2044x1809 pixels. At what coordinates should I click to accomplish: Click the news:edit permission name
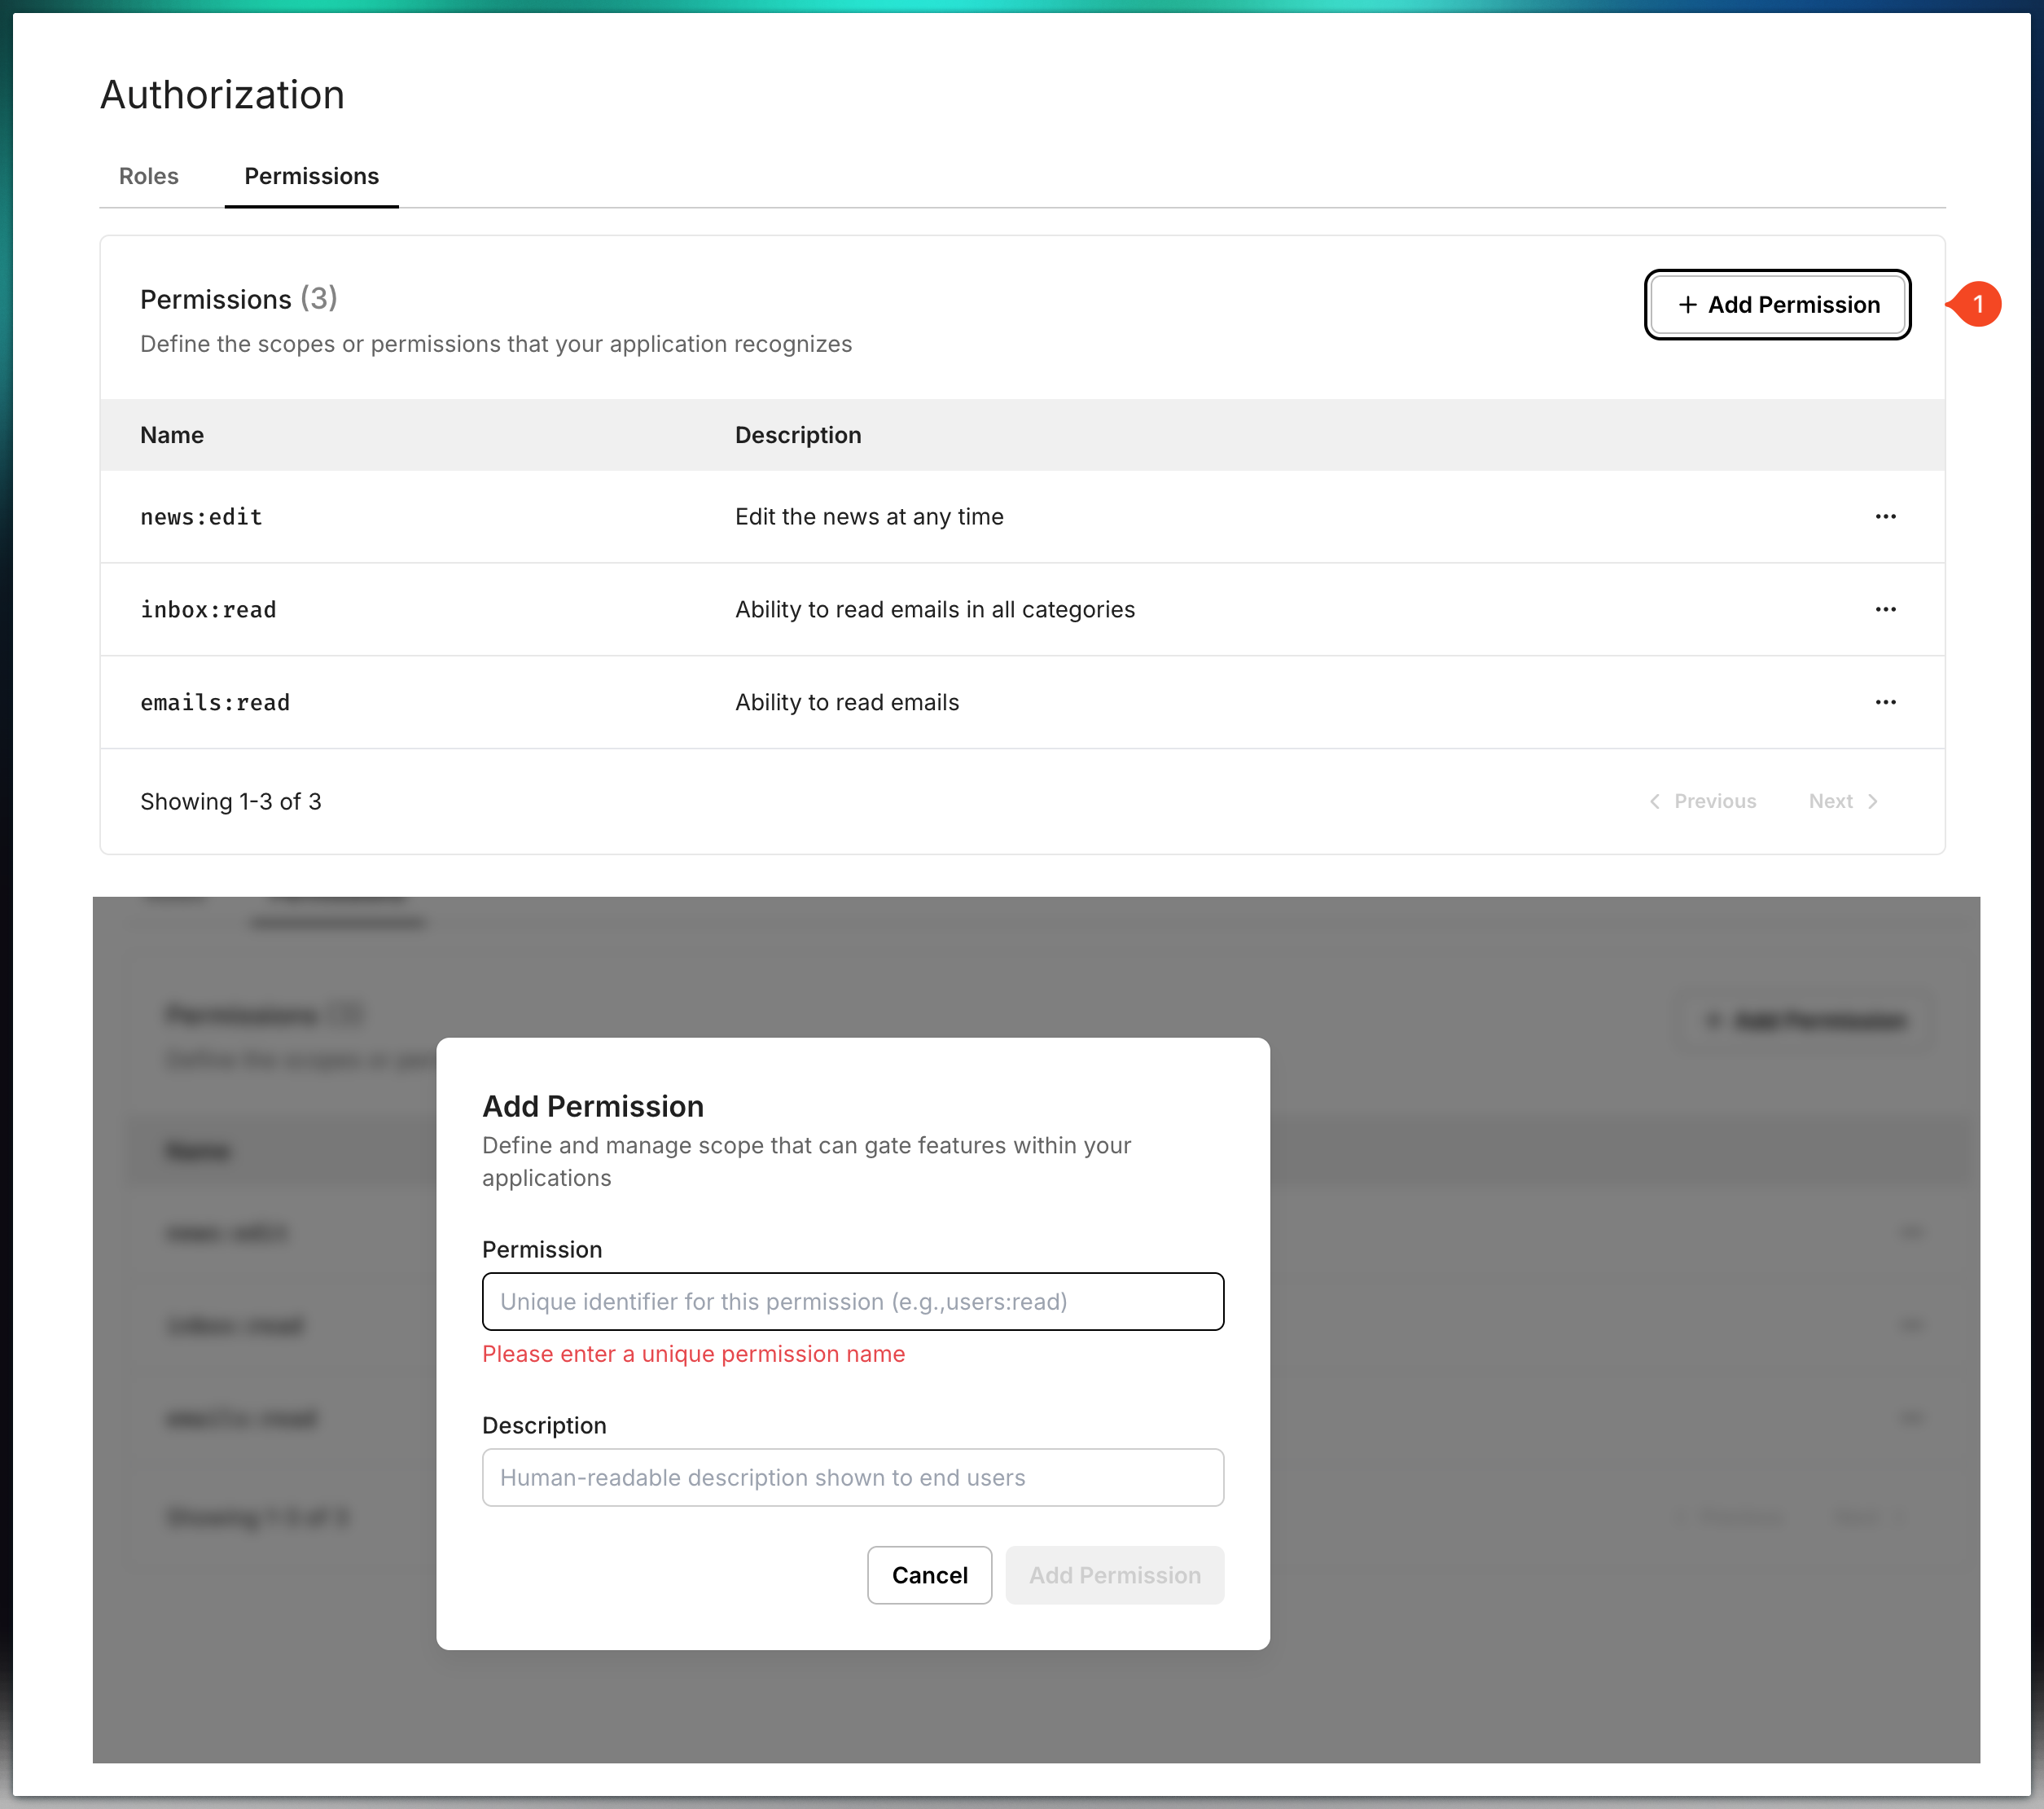[201, 517]
